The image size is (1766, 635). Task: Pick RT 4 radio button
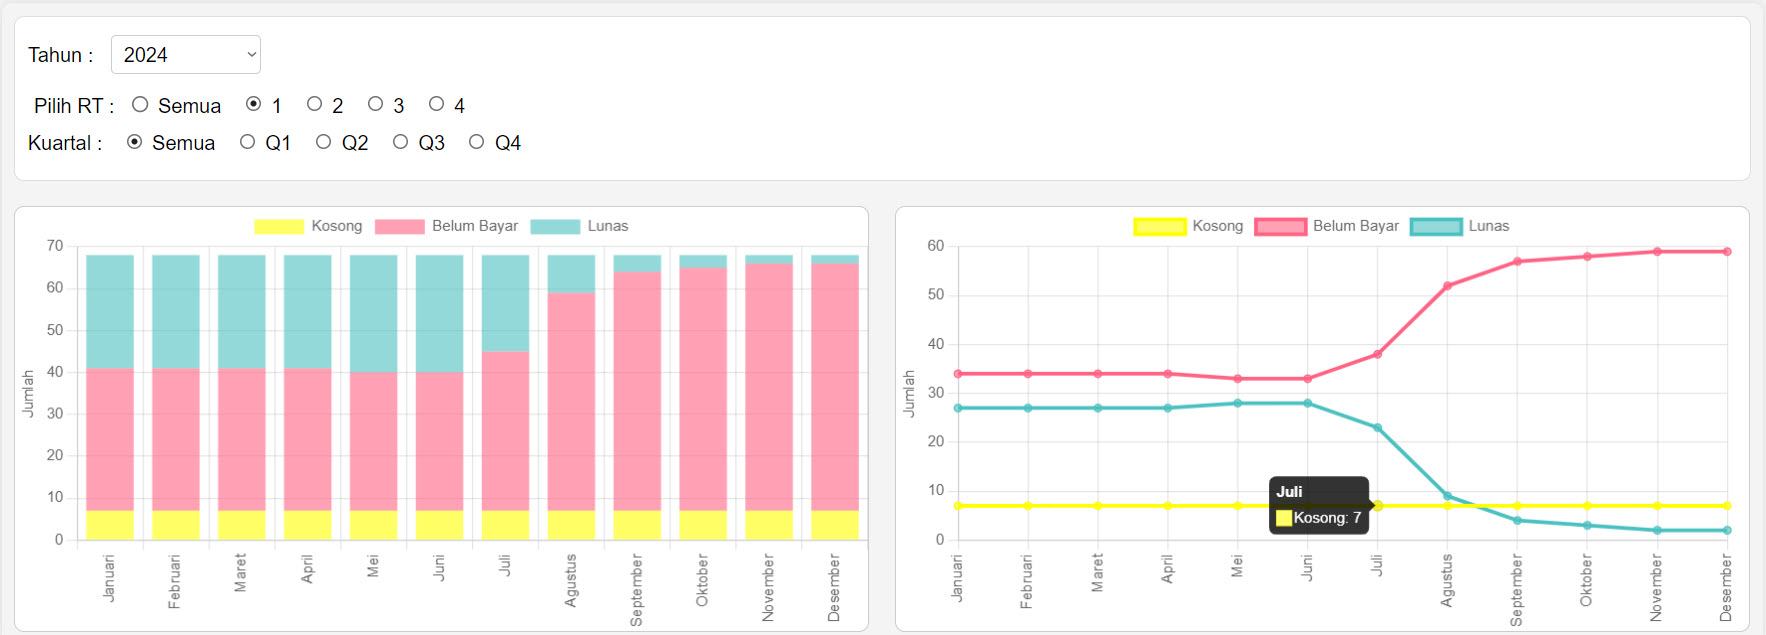tap(436, 104)
